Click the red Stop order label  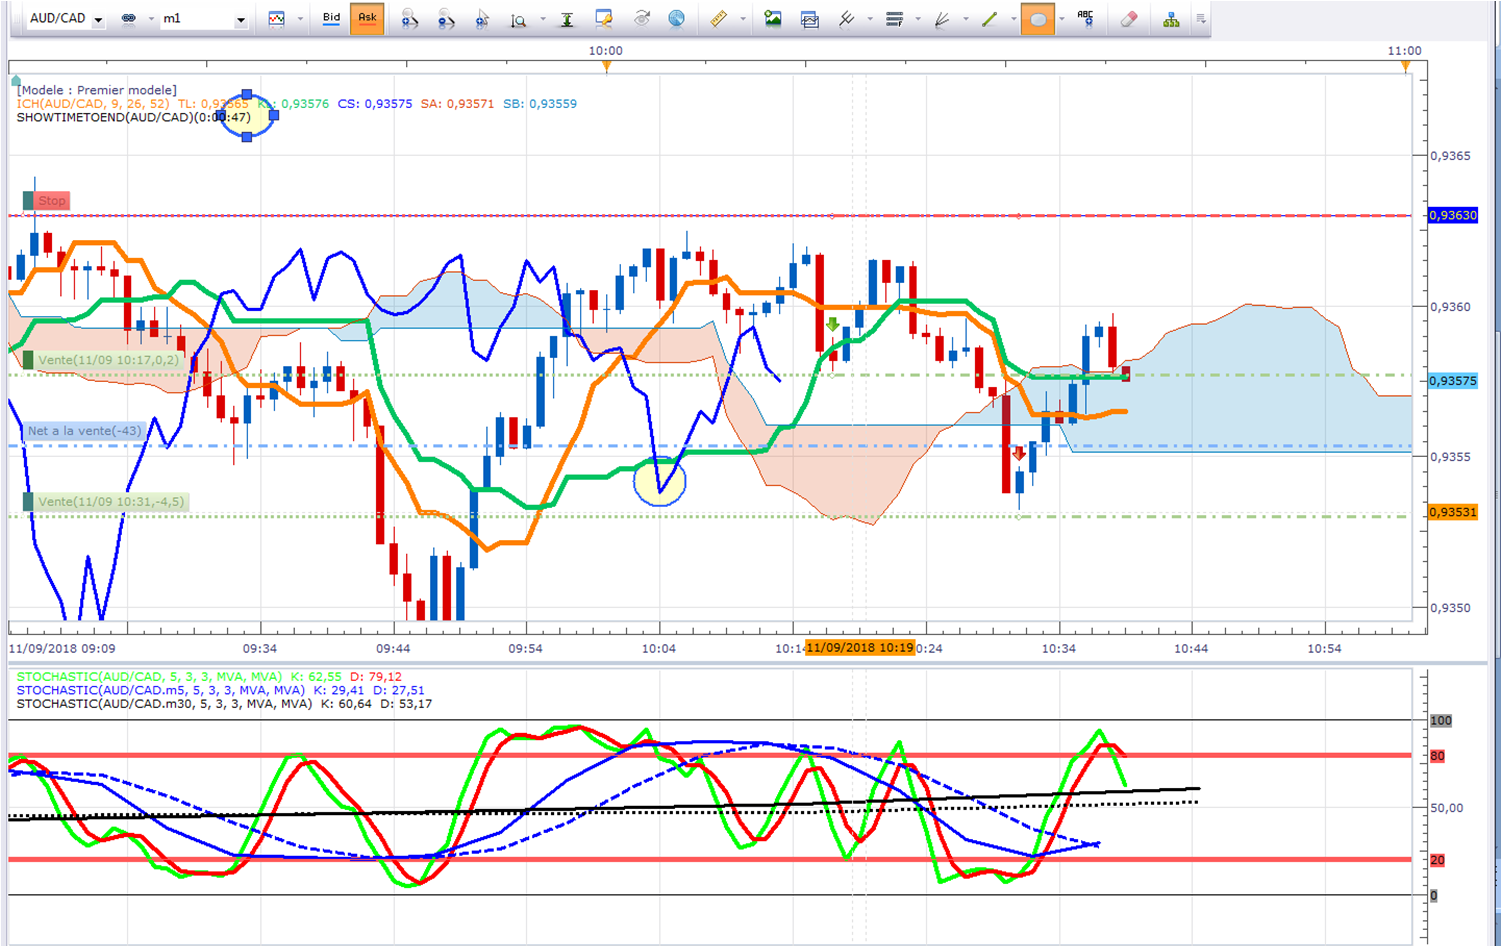47,201
